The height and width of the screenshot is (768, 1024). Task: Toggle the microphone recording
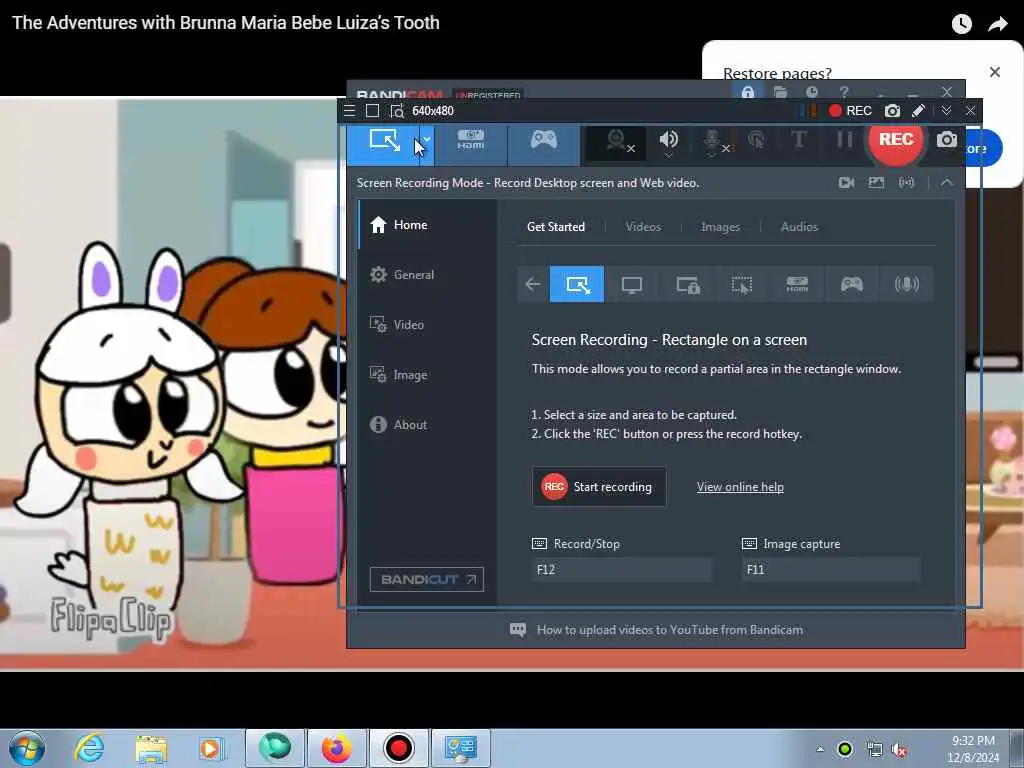point(714,141)
